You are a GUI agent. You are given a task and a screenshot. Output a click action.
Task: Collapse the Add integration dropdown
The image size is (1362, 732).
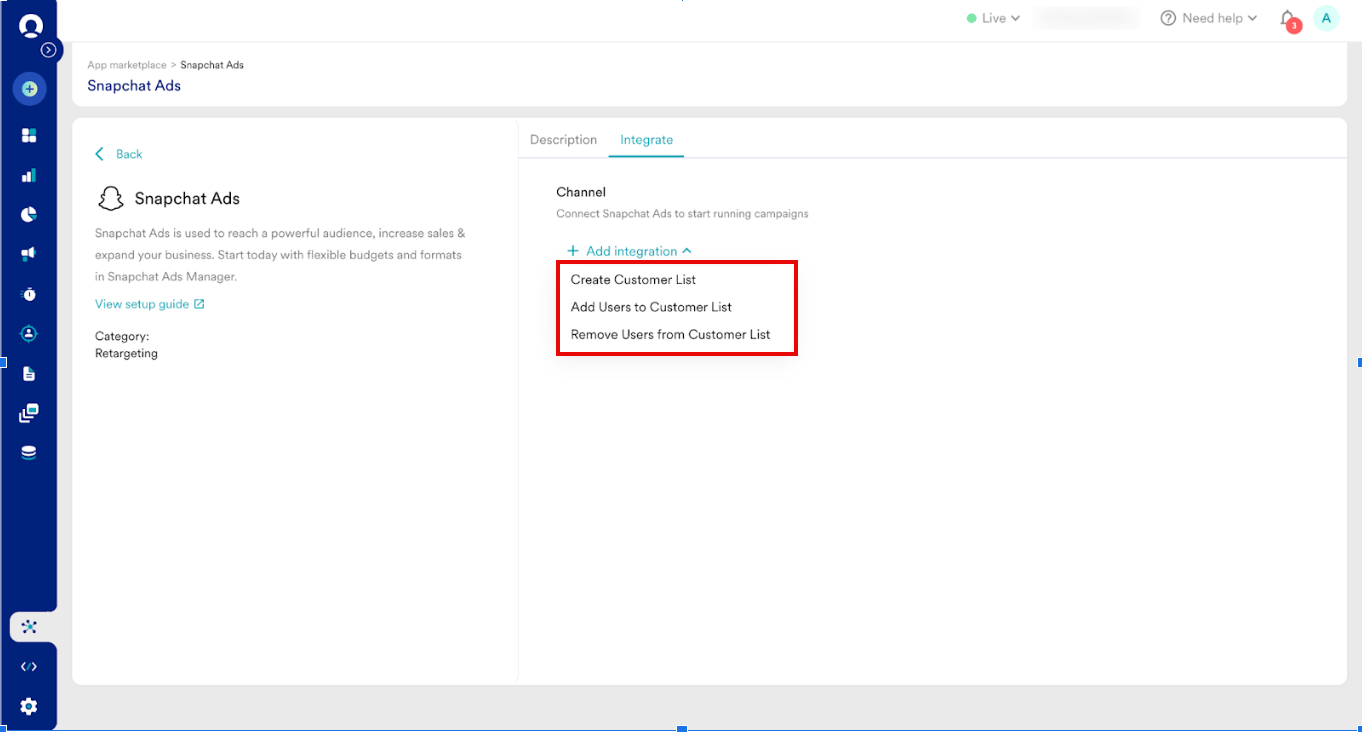[629, 251]
